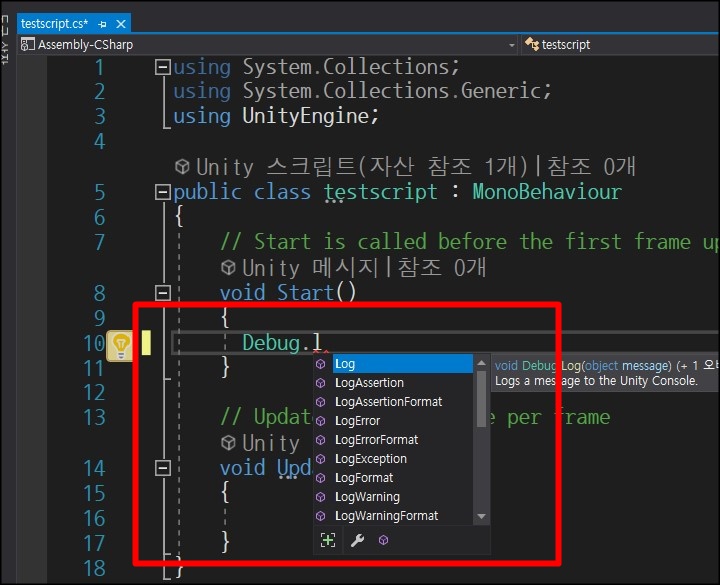Click the completion list scrollbar thumb
Image resolution: width=720 pixels, height=585 pixels.
click(x=481, y=399)
